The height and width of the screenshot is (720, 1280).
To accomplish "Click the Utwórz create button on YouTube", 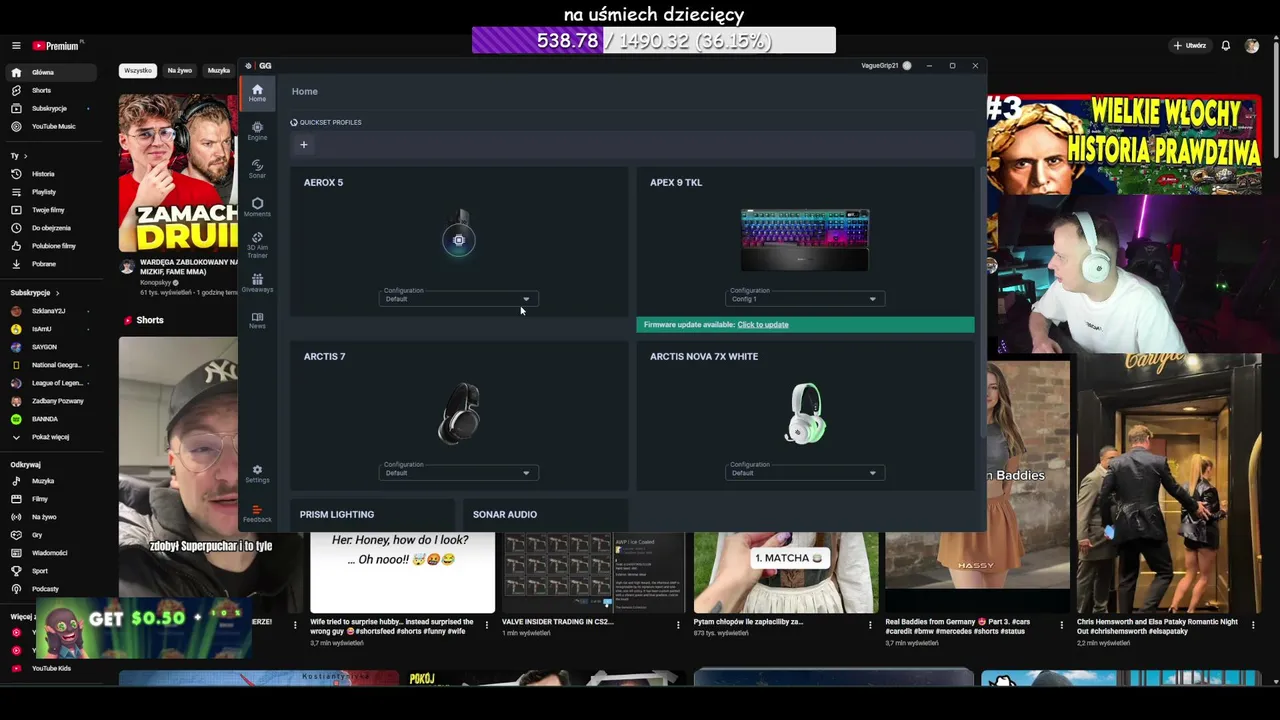I will (x=1190, y=46).
